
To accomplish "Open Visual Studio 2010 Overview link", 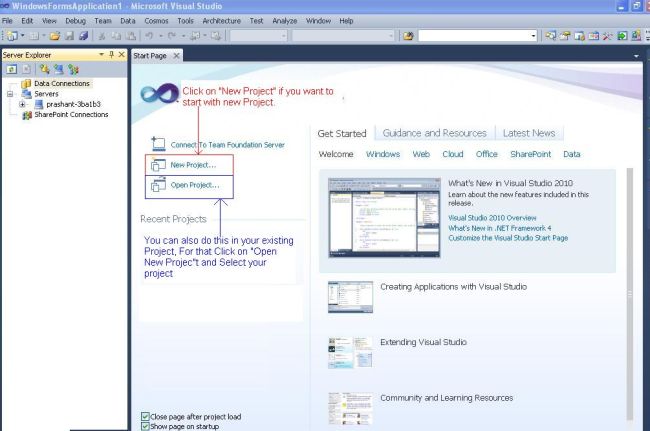I will [492, 218].
